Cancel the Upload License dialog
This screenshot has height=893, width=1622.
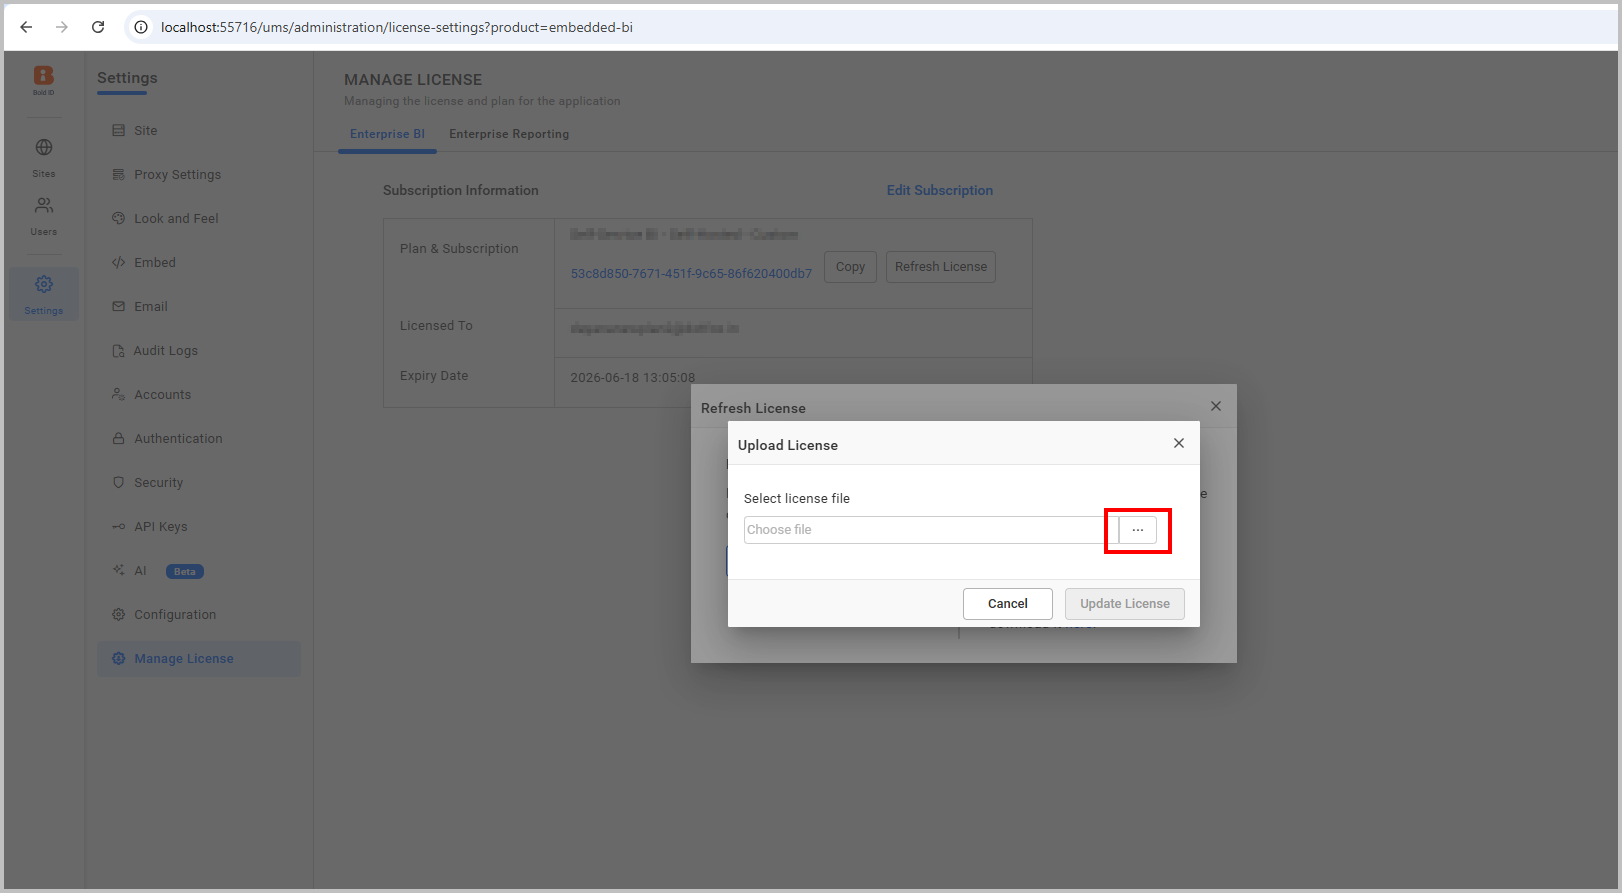coord(1008,604)
